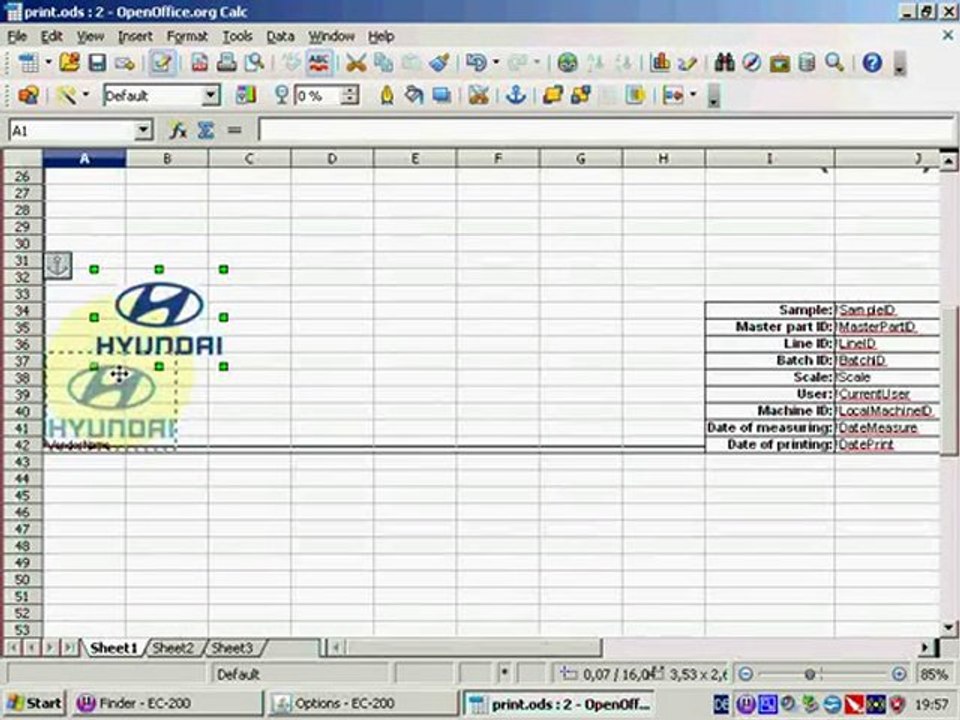Toggle the Navigator compass icon

coord(752,62)
